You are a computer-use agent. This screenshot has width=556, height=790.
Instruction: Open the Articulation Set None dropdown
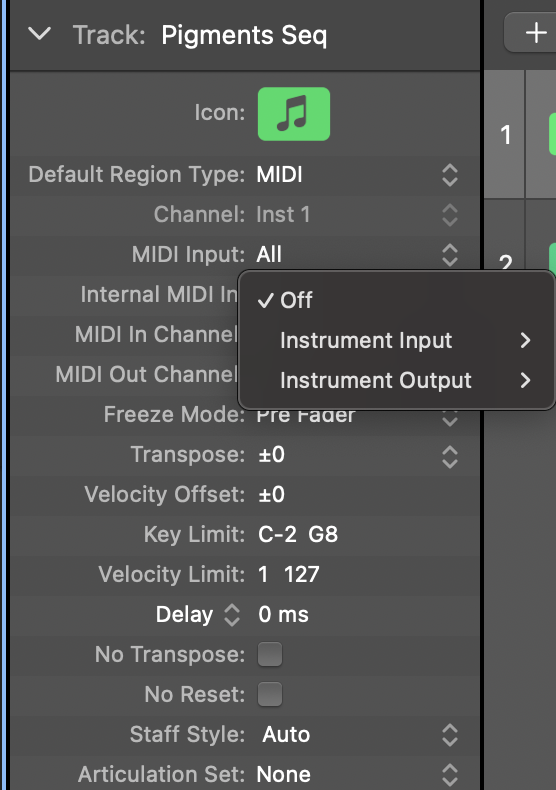click(357, 774)
